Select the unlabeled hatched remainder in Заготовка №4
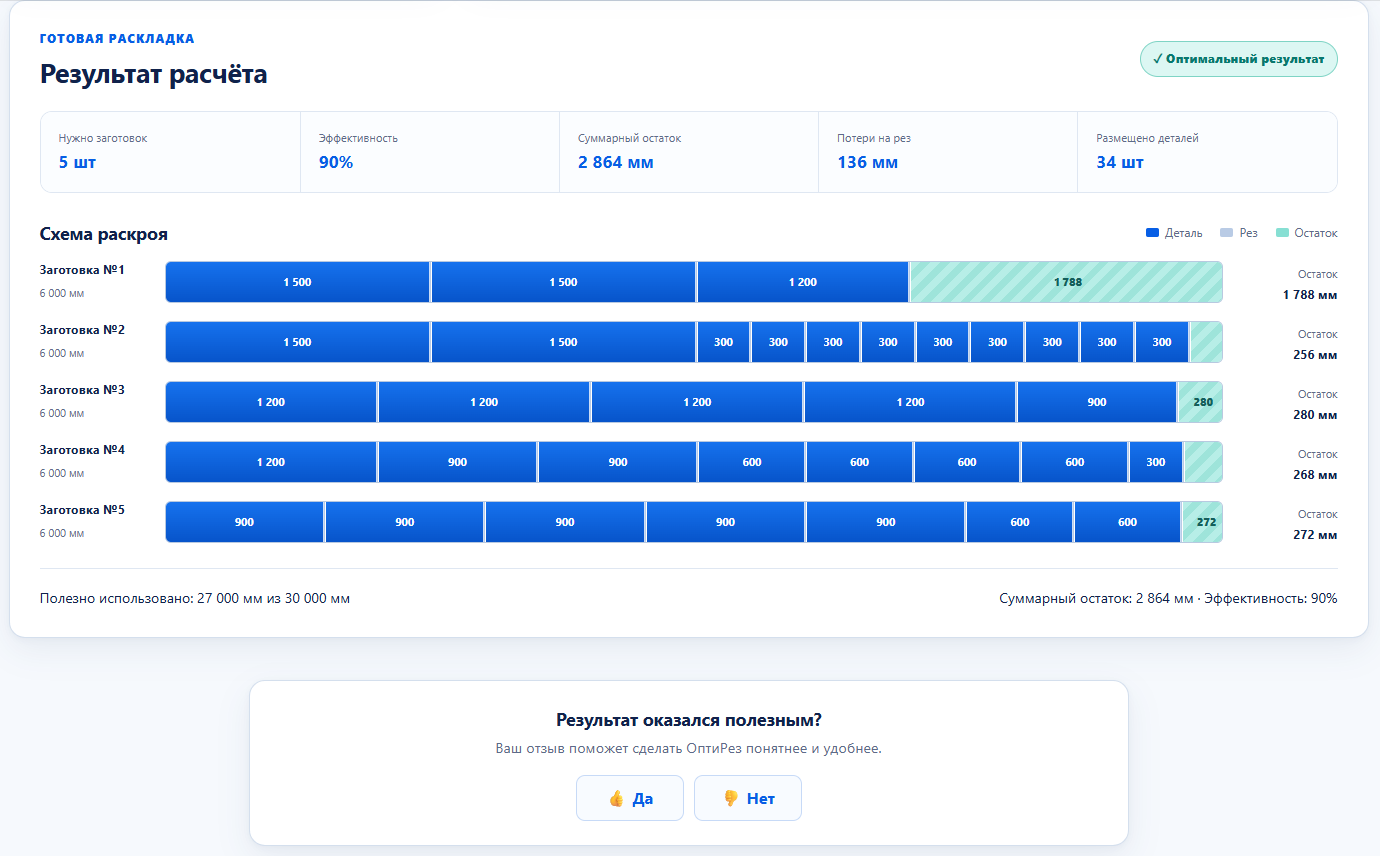This screenshot has width=1380, height=856. pyautogui.click(x=1203, y=462)
